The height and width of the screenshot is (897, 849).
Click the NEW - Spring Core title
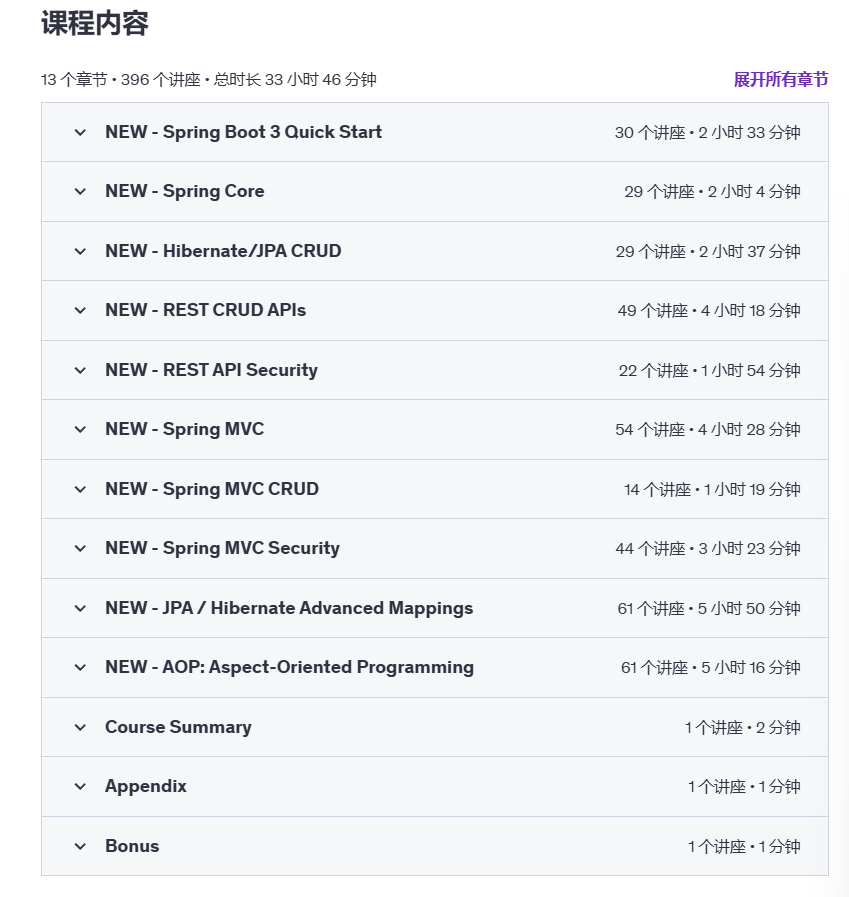click(185, 191)
